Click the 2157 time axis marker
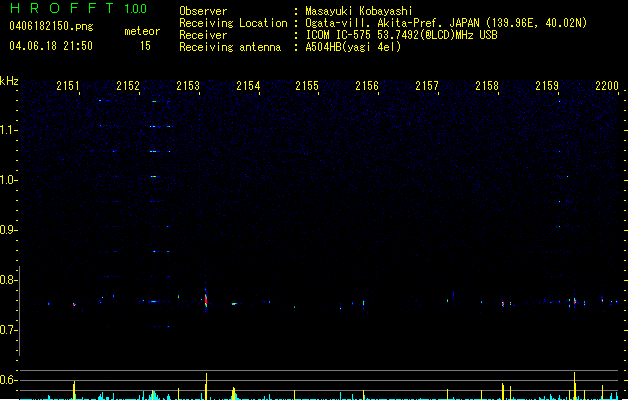 [x=427, y=86]
